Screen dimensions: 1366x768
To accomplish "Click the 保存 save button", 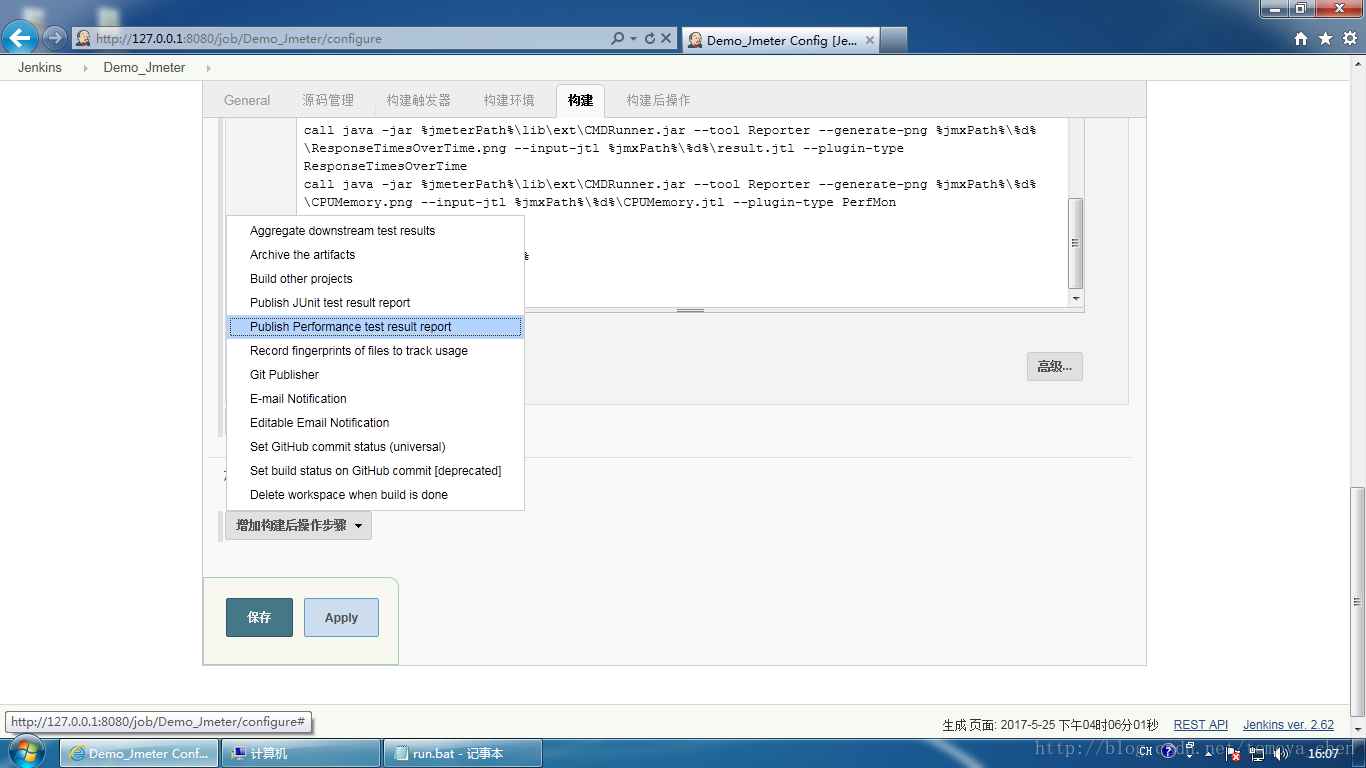I will point(259,618).
